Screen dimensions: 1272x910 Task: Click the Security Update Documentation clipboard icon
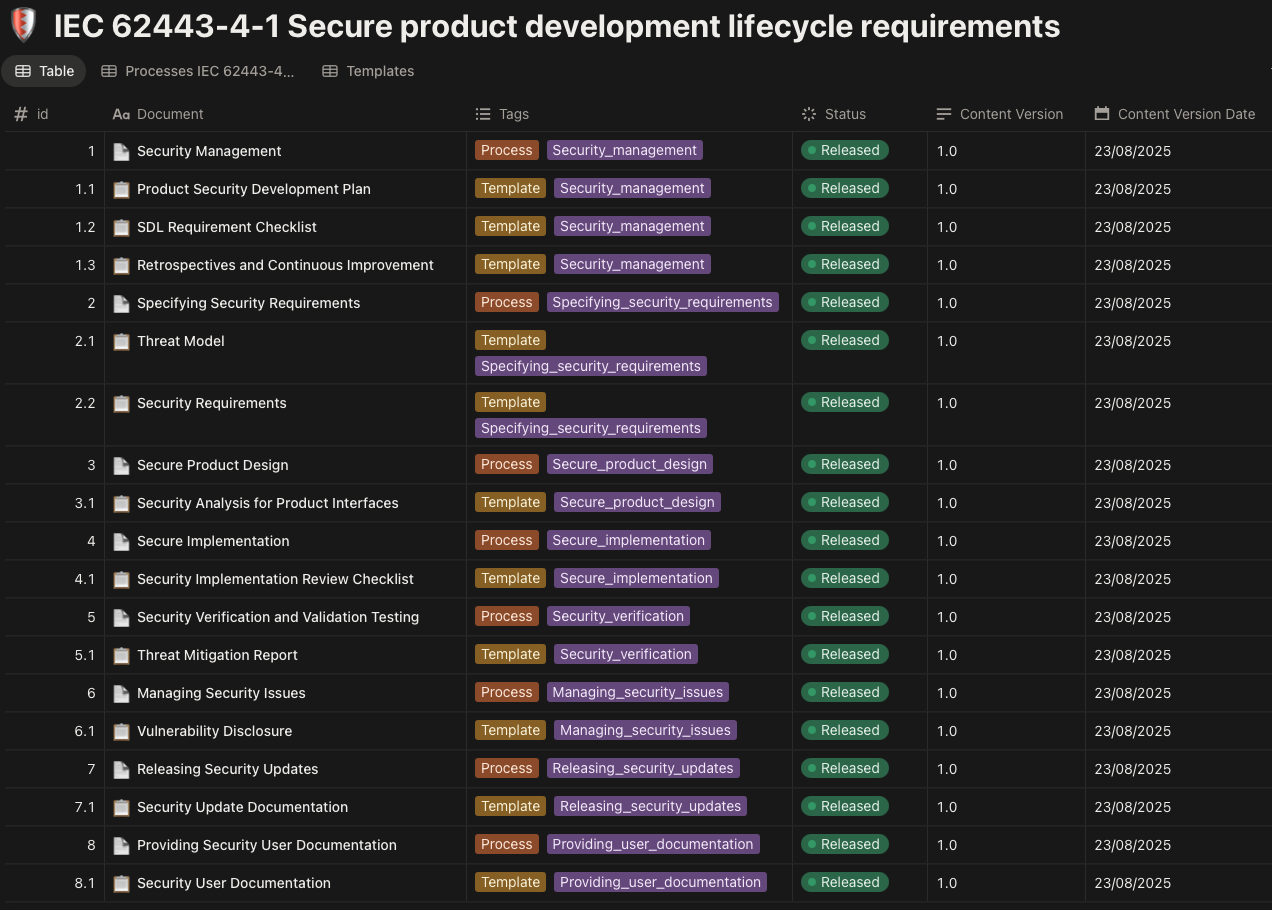coord(121,807)
